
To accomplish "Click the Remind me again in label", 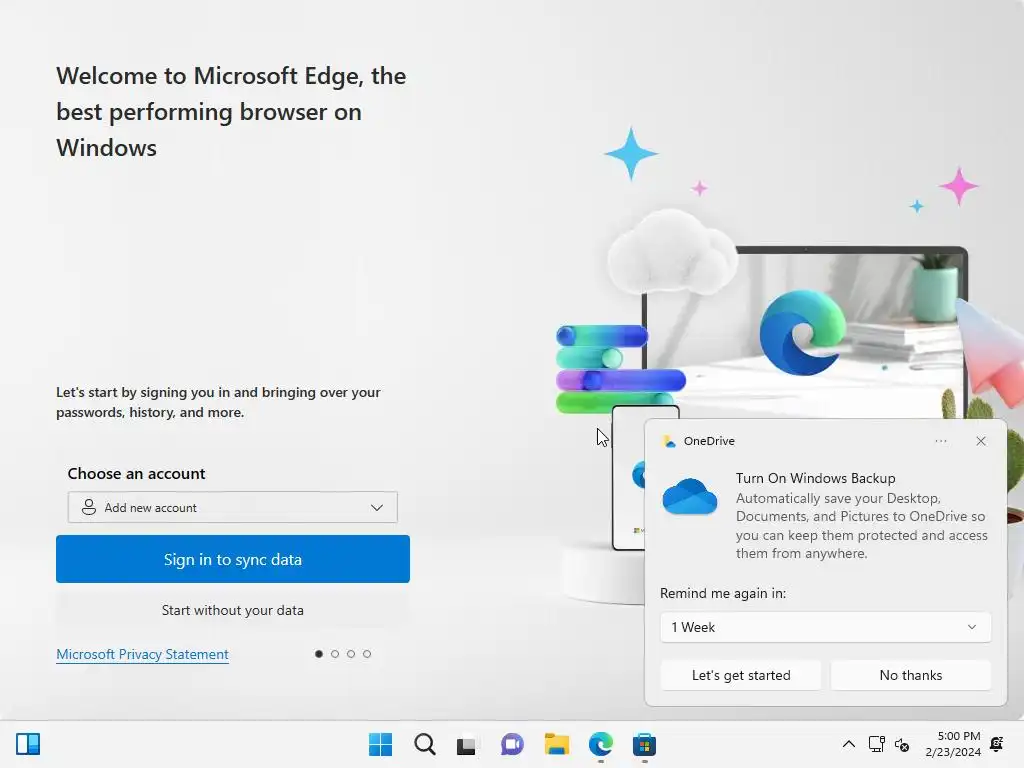I will point(723,593).
